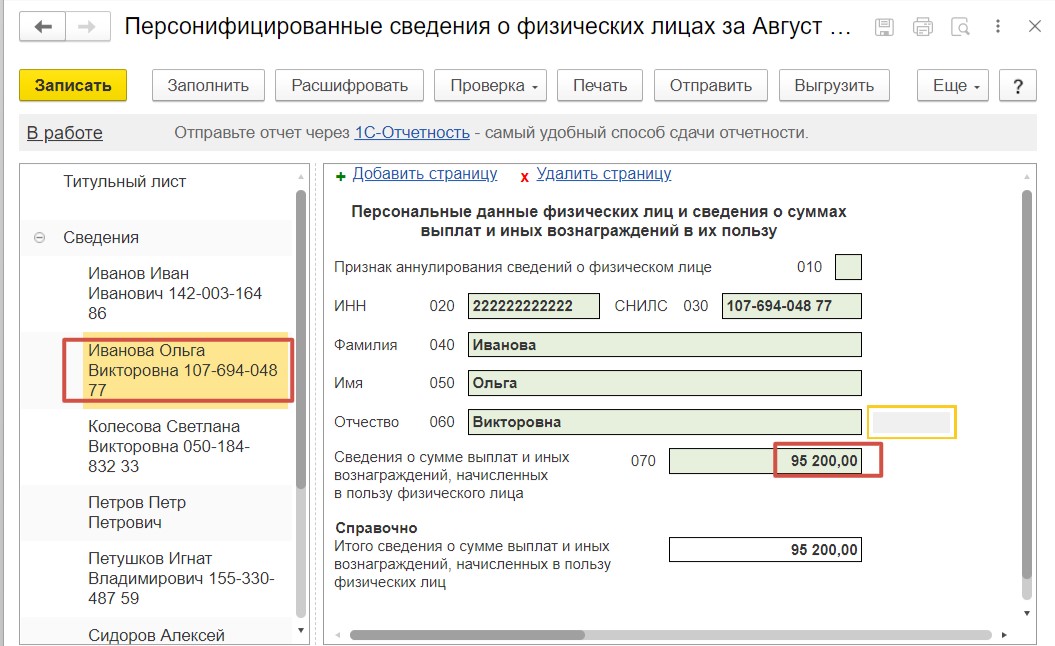Click the Отчество field Викторовна
The width and height of the screenshot is (1055, 646).
pyautogui.click(x=665, y=422)
